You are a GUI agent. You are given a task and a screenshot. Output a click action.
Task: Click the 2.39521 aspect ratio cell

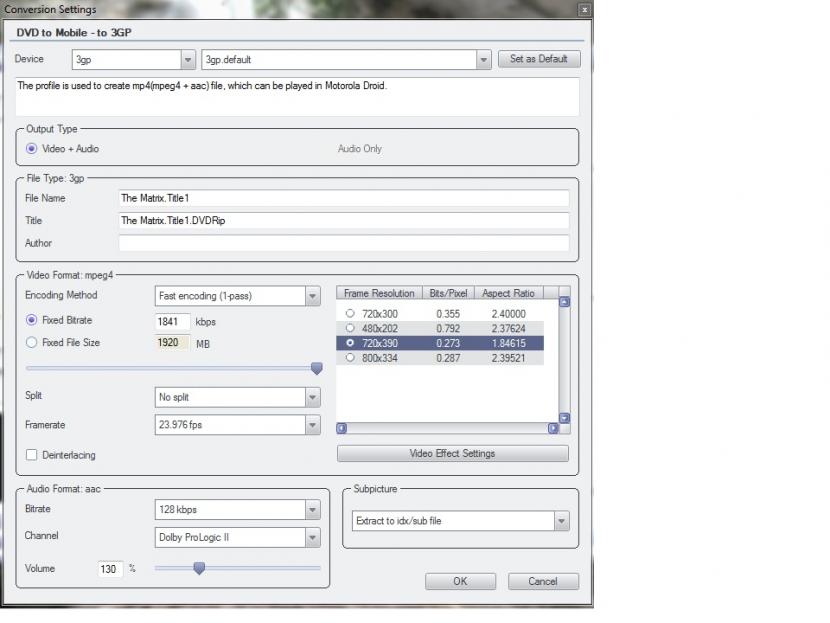click(x=509, y=358)
